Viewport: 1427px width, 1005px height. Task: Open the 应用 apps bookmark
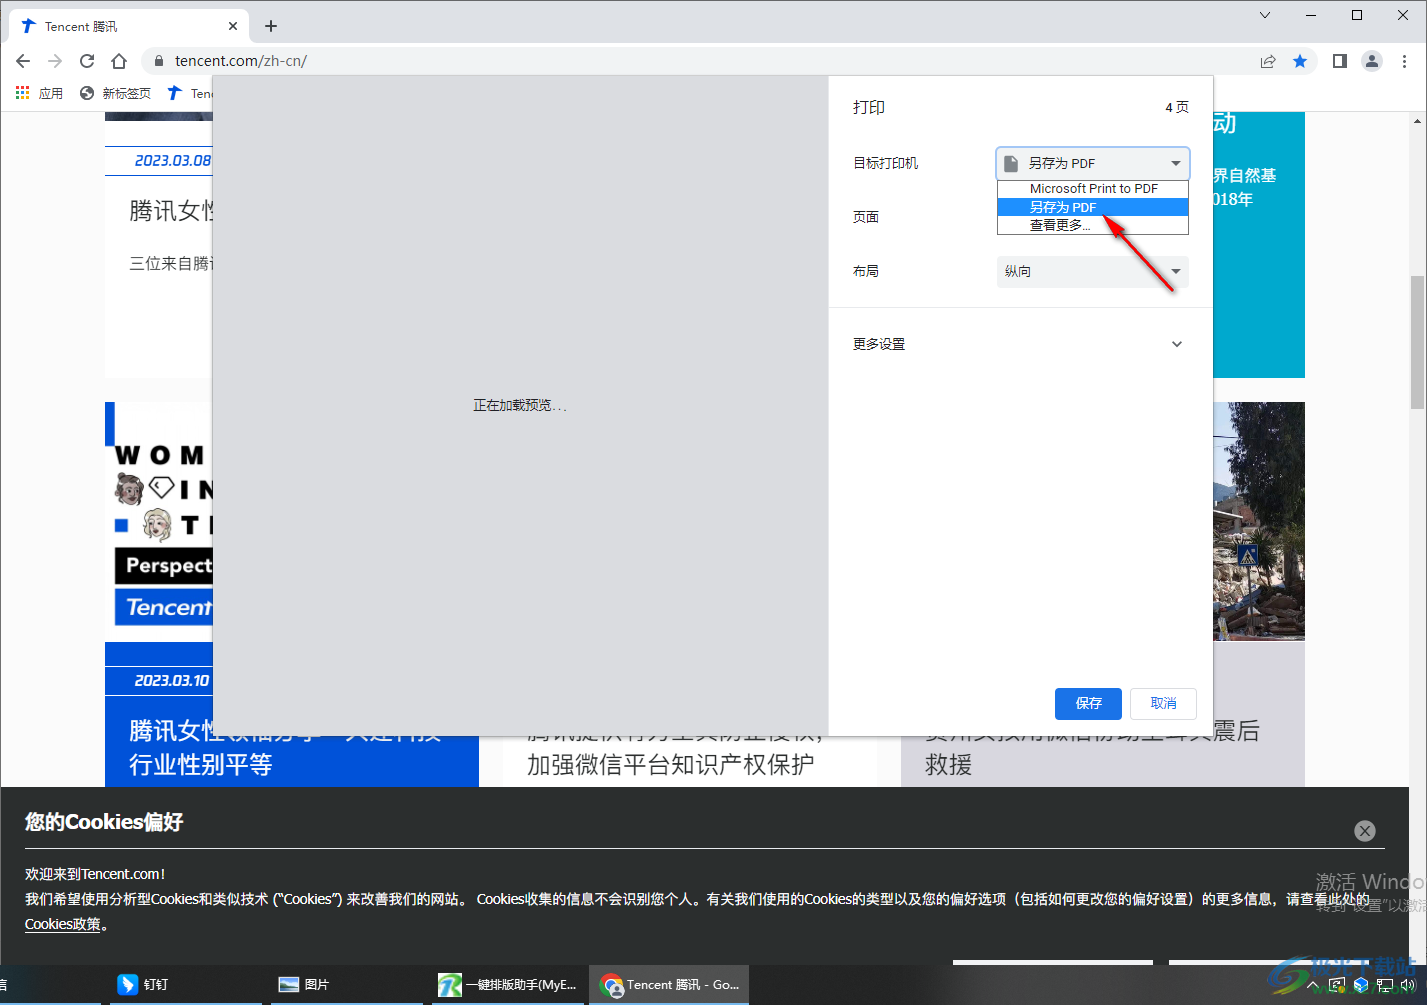click(x=39, y=93)
